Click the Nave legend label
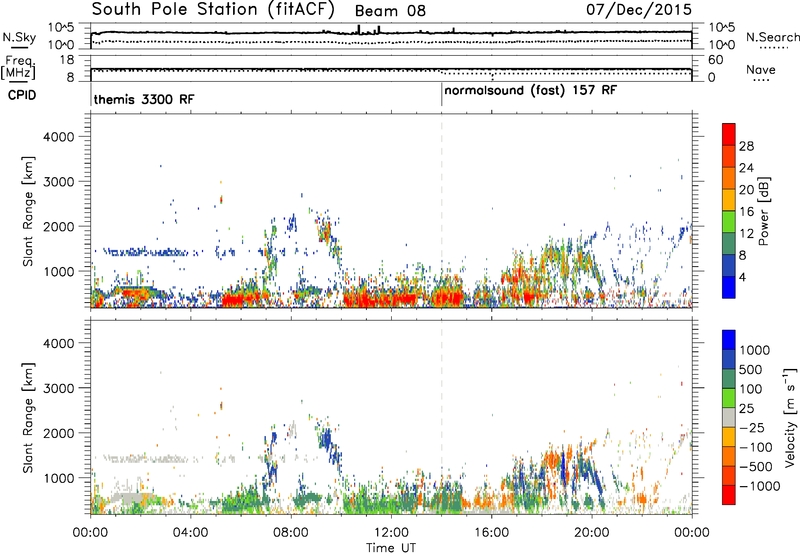The image size is (800, 554). click(x=761, y=69)
